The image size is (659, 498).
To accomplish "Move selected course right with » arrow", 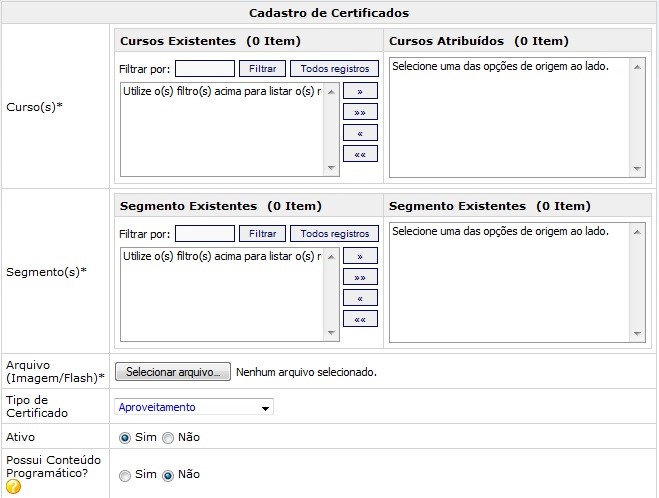I will click(359, 91).
